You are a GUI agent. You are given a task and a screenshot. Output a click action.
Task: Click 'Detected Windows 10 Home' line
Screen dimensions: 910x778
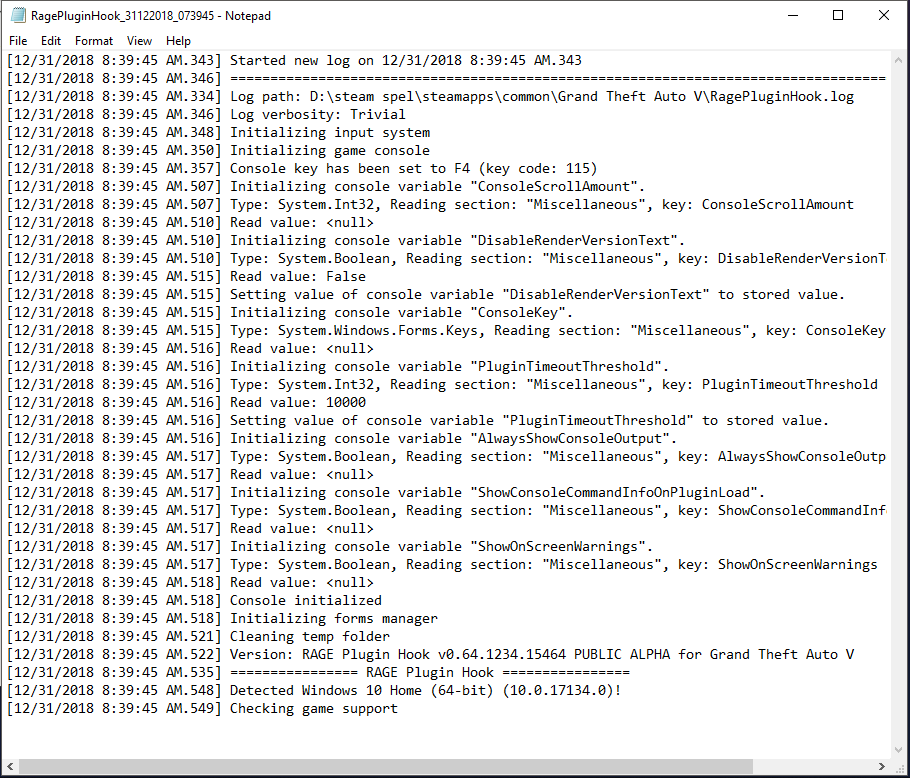coord(314,690)
